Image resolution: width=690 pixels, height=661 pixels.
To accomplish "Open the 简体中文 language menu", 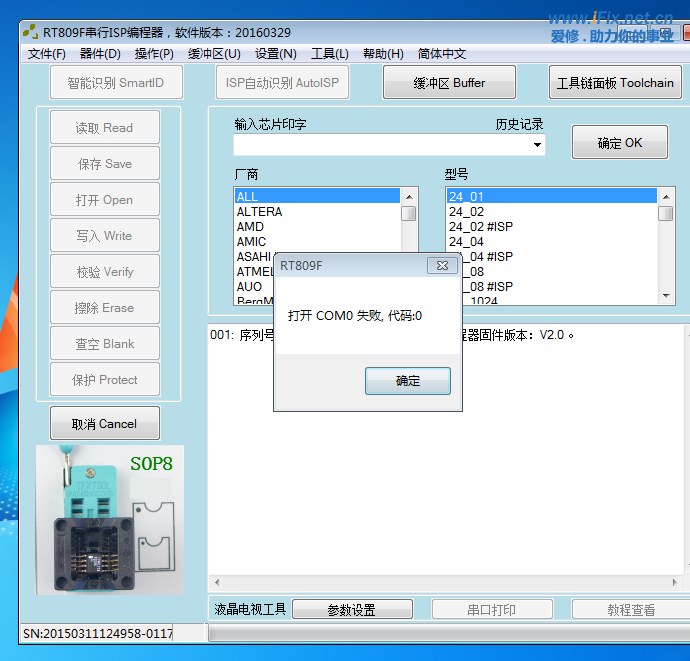I will point(442,54).
